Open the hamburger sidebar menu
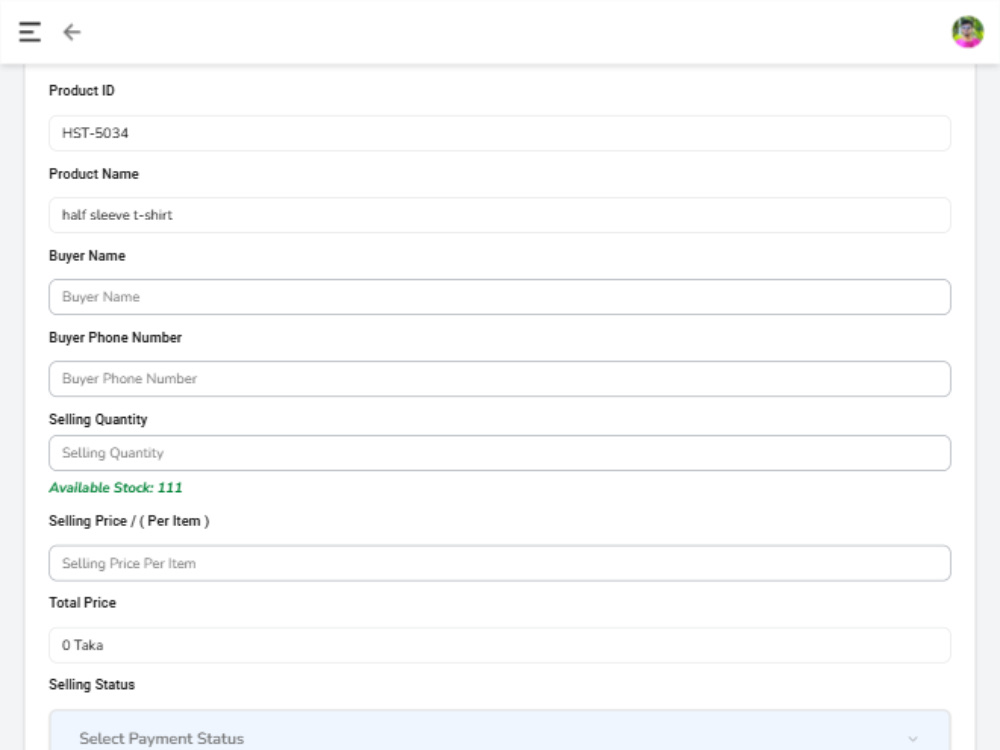This screenshot has height=750, width=1000. tap(30, 32)
